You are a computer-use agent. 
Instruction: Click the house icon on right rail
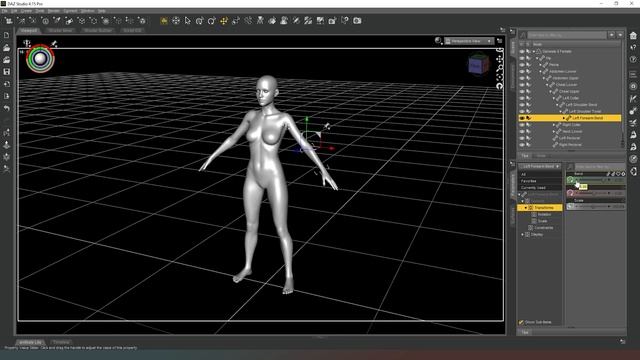point(633,36)
